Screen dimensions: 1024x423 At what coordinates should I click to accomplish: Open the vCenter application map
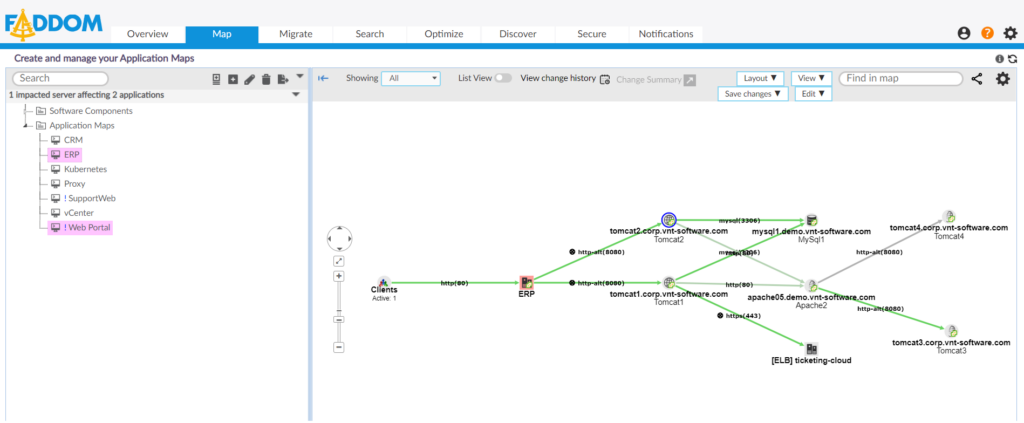[79, 213]
